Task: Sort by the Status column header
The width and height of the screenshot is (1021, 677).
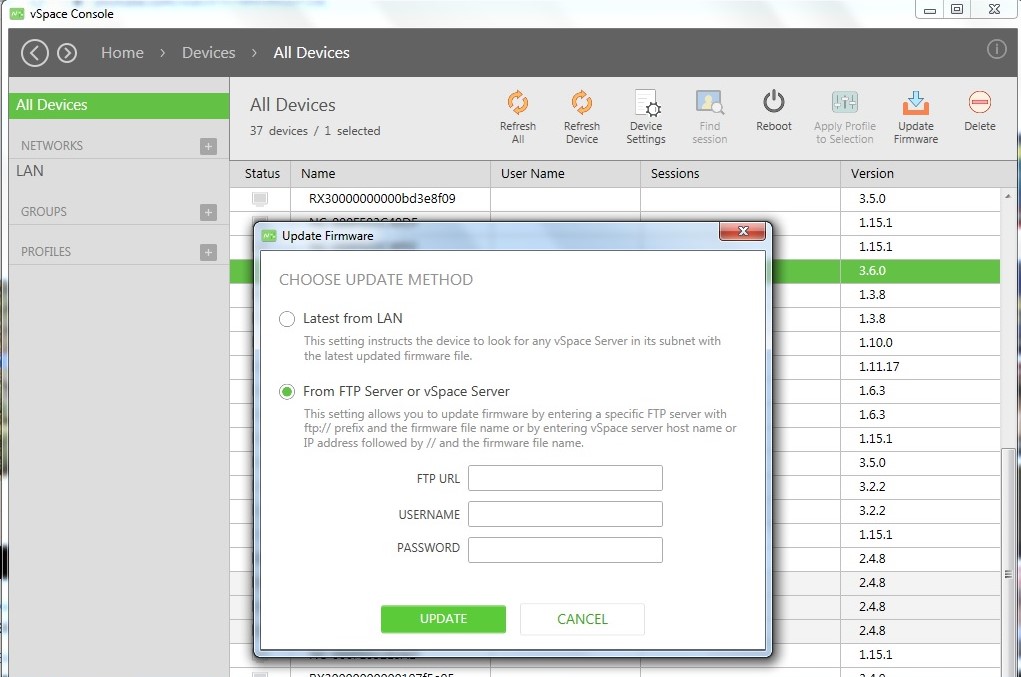Action: click(x=262, y=174)
